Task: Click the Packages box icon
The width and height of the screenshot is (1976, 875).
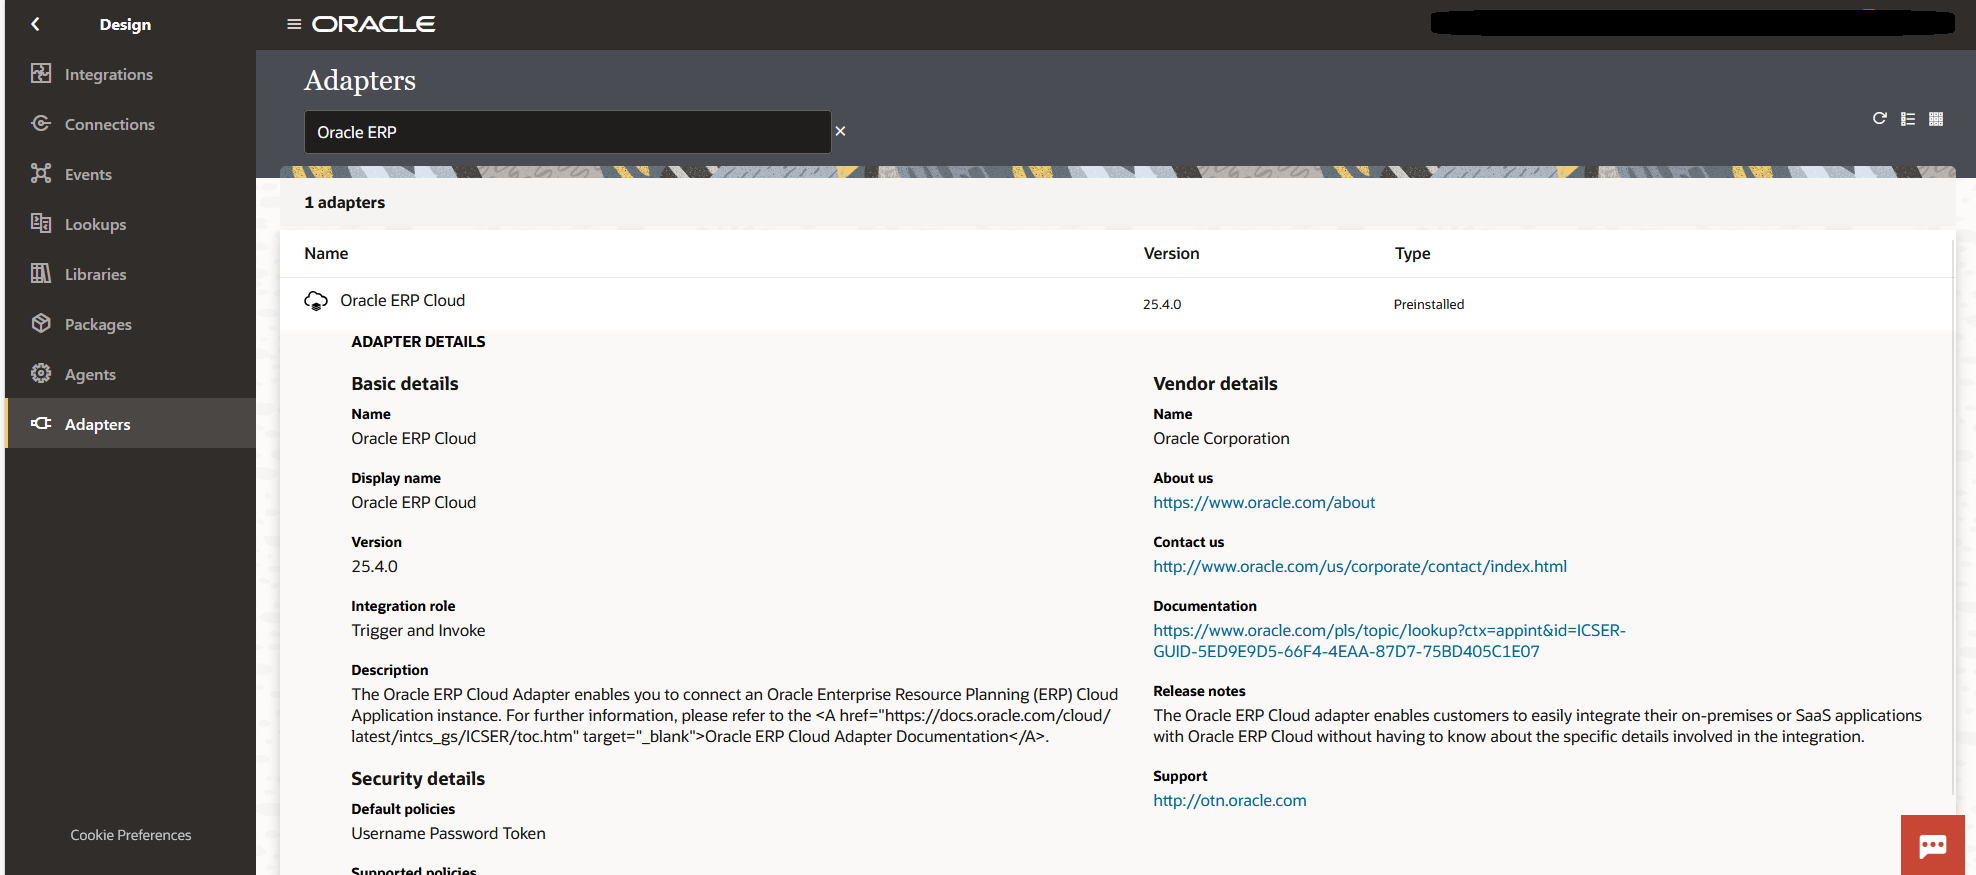Action: (41, 324)
